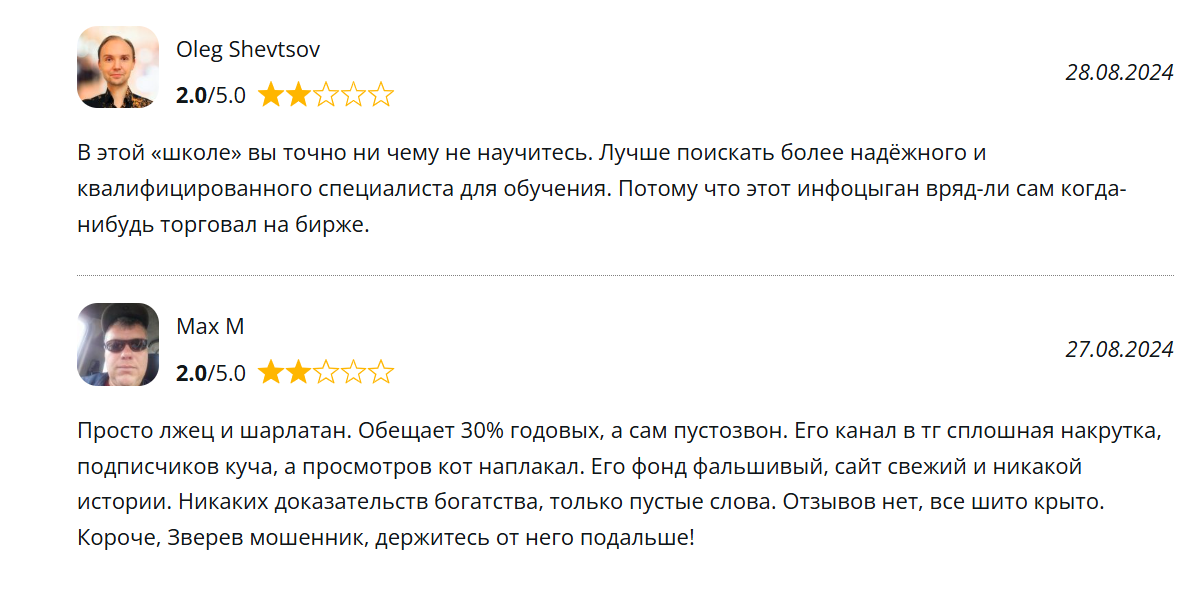This screenshot has height=610, width=1196.
Task: Click second filled star in Oleg Shevtsov's rating
Action: 298,96
